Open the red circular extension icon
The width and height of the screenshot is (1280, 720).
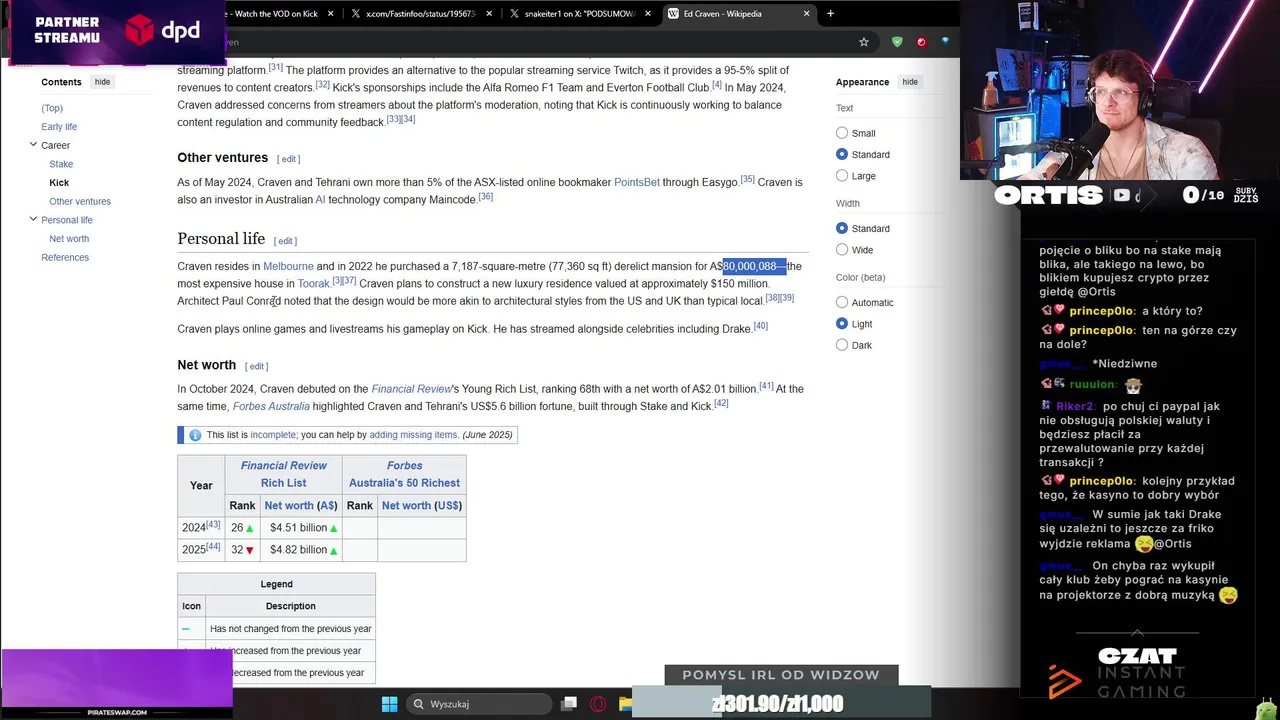tap(921, 42)
